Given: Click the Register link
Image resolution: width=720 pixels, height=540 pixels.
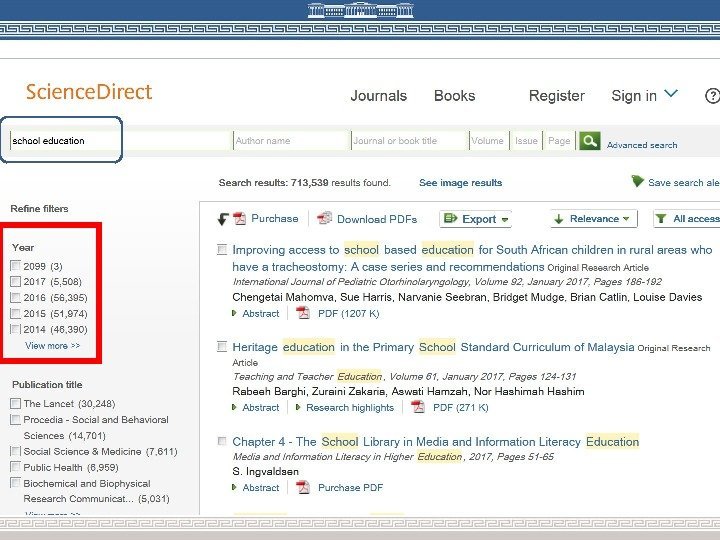Looking at the screenshot, I should [557, 96].
